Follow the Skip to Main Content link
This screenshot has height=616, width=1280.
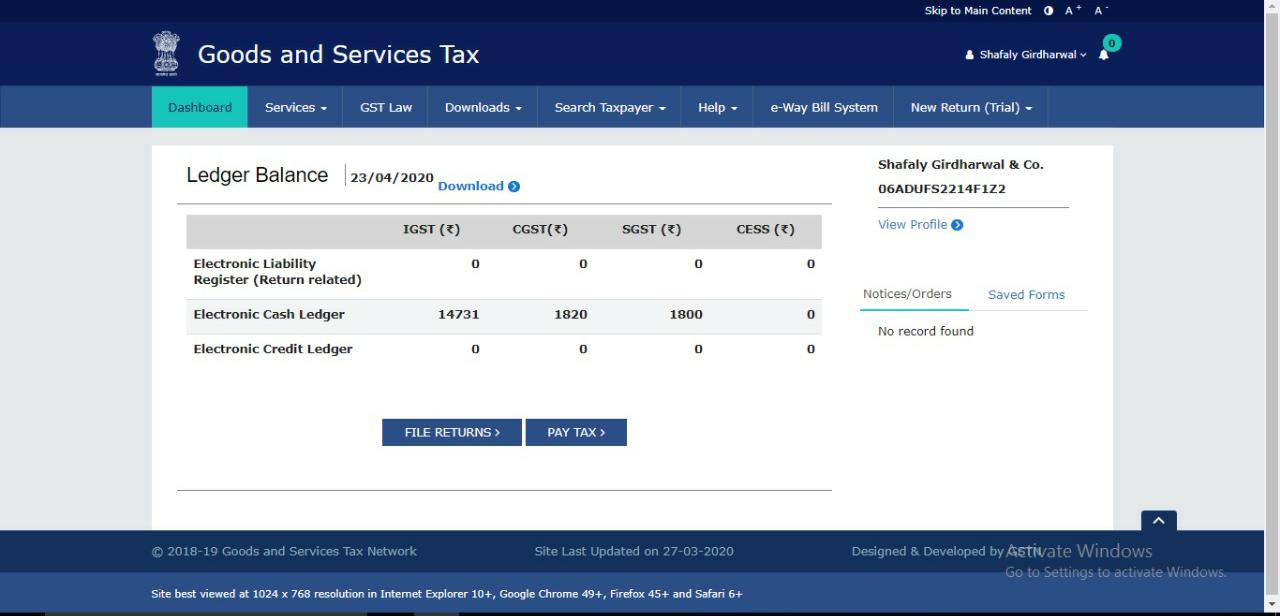click(977, 11)
